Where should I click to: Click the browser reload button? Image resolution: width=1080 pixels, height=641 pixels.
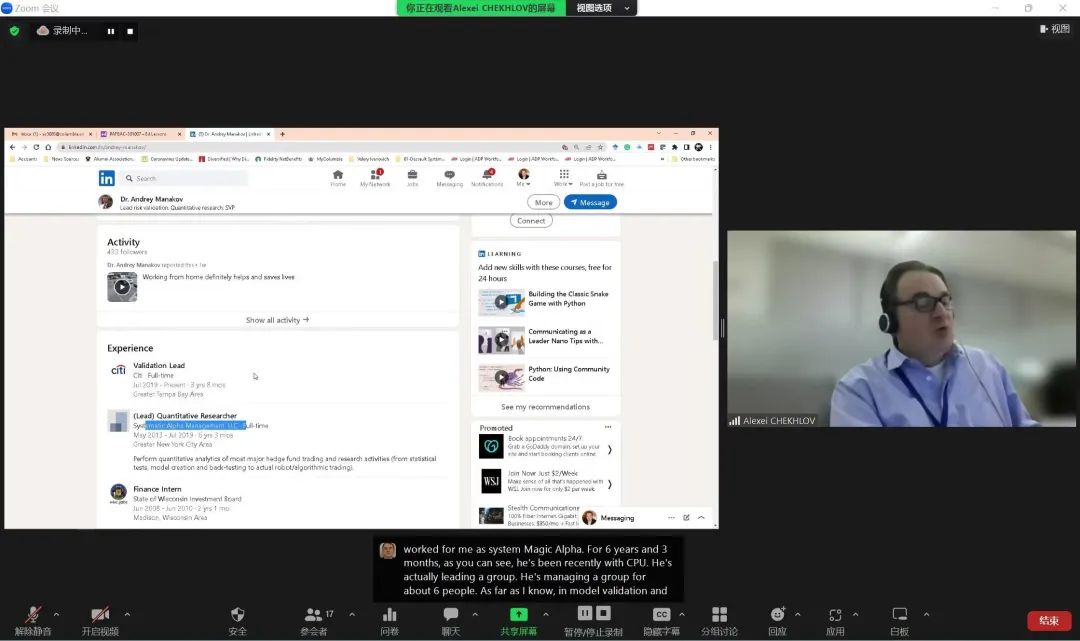(x=36, y=147)
